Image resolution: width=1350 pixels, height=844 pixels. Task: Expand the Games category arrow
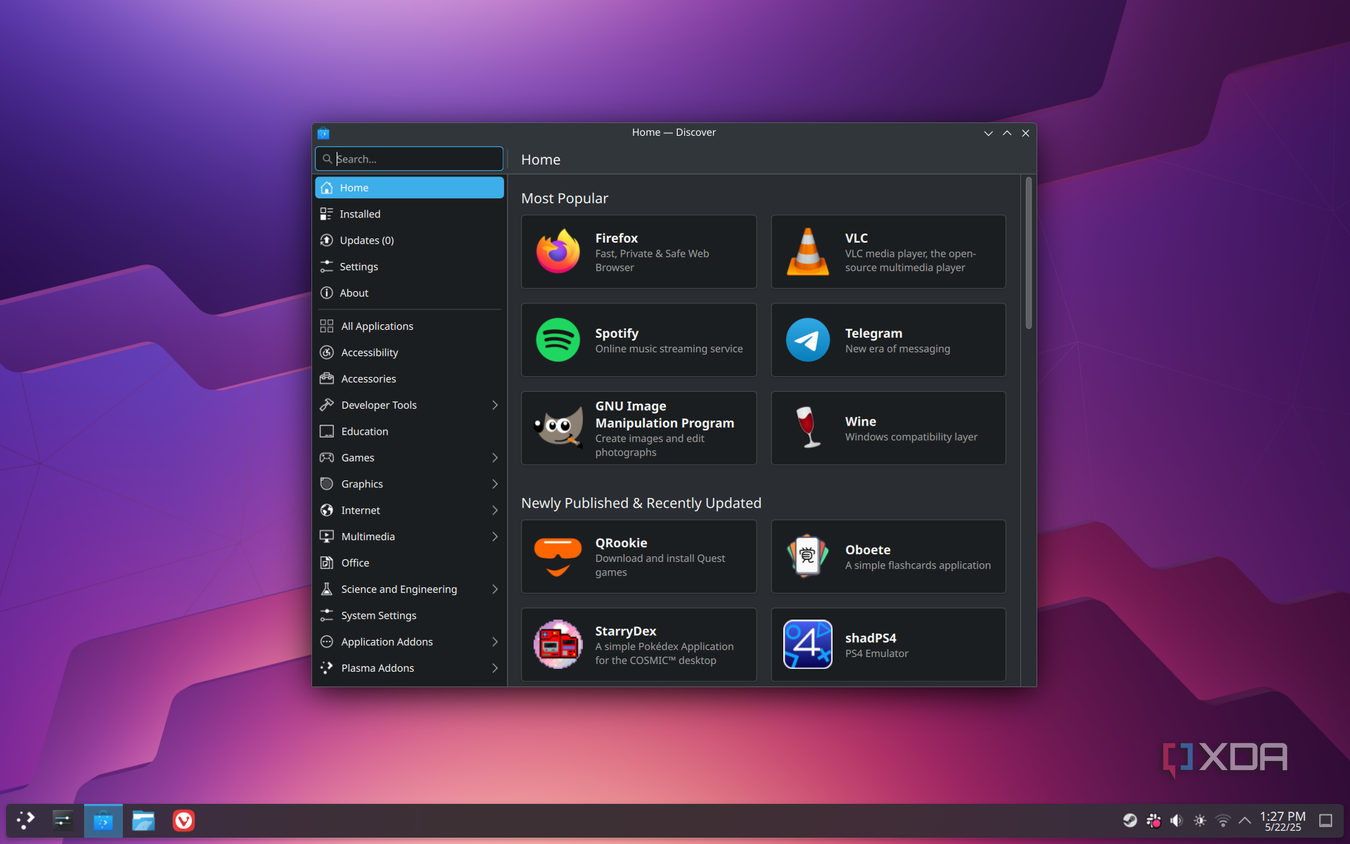pos(495,458)
